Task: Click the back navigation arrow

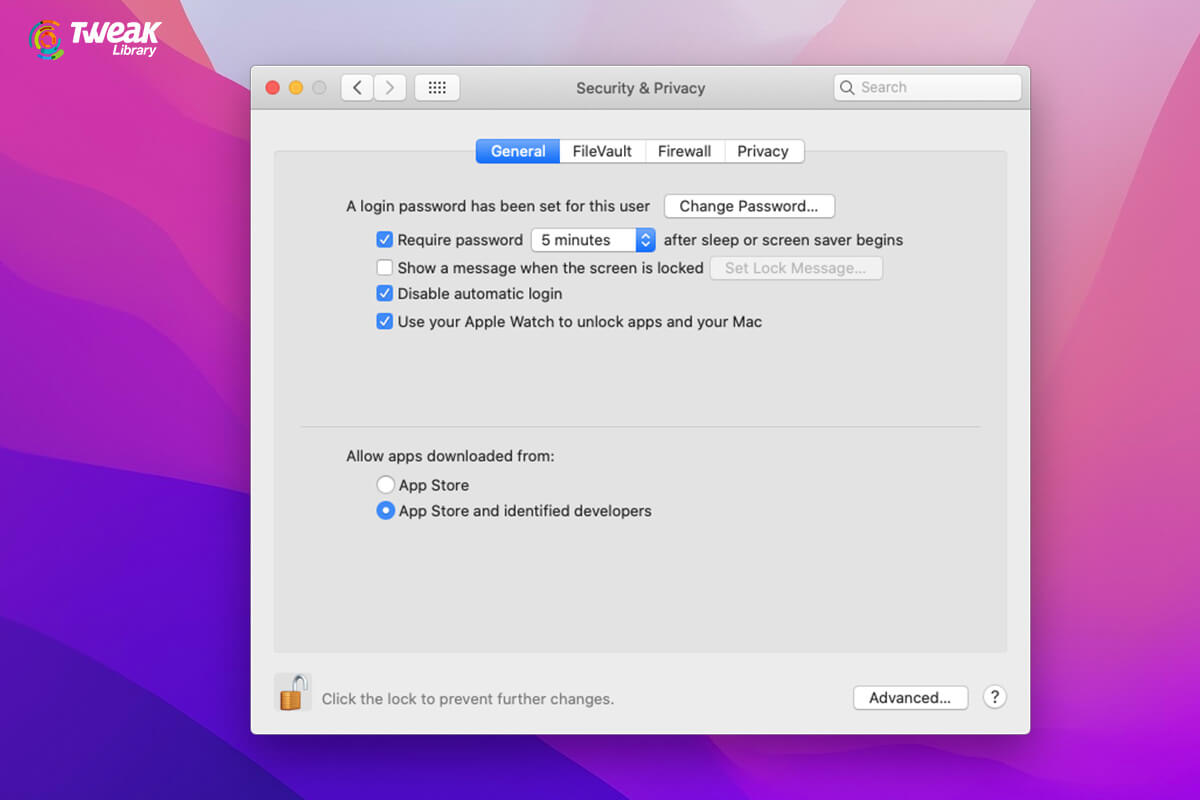Action: [357, 87]
